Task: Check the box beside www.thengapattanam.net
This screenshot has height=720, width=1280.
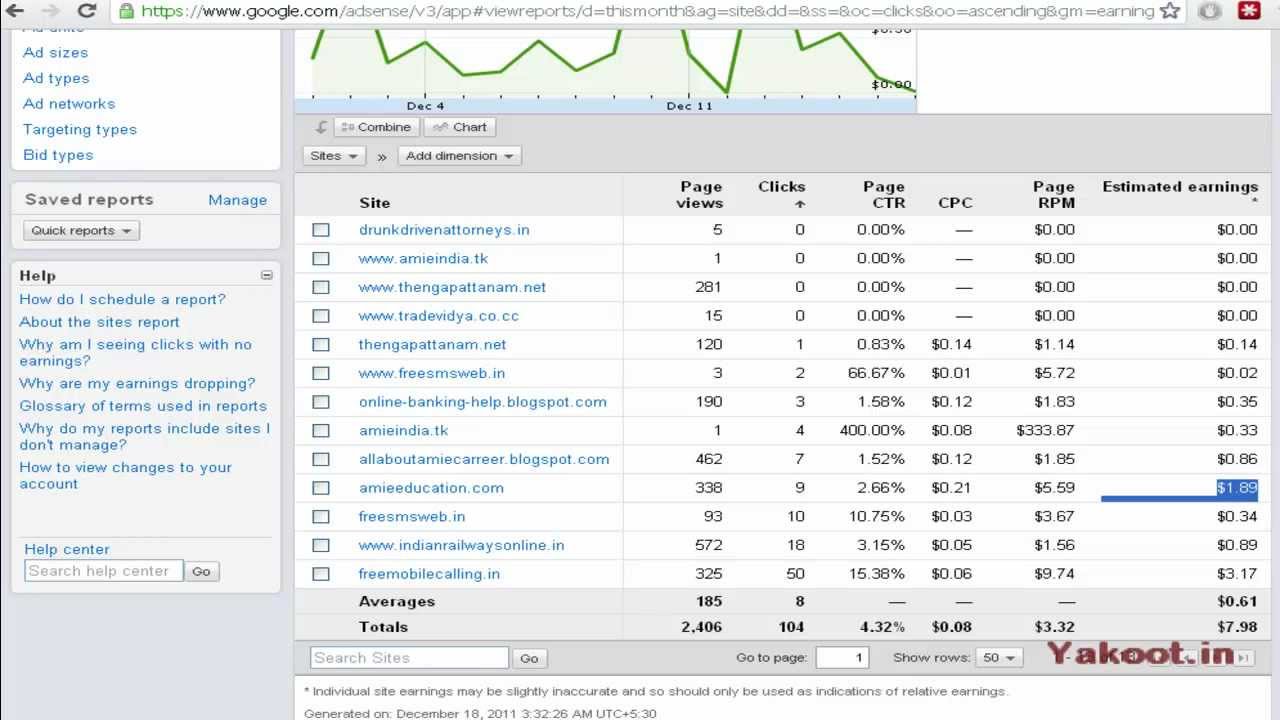Action: [x=321, y=287]
